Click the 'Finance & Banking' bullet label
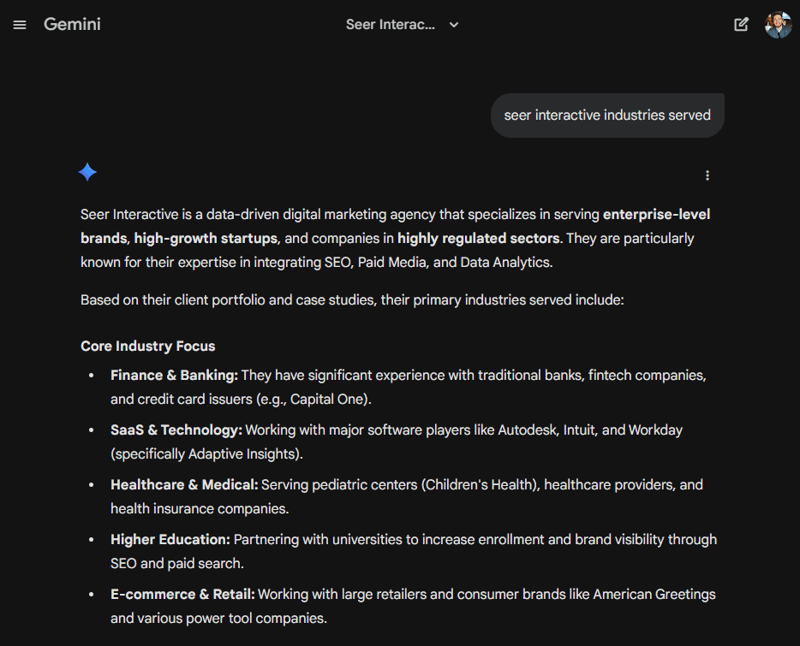 point(174,375)
